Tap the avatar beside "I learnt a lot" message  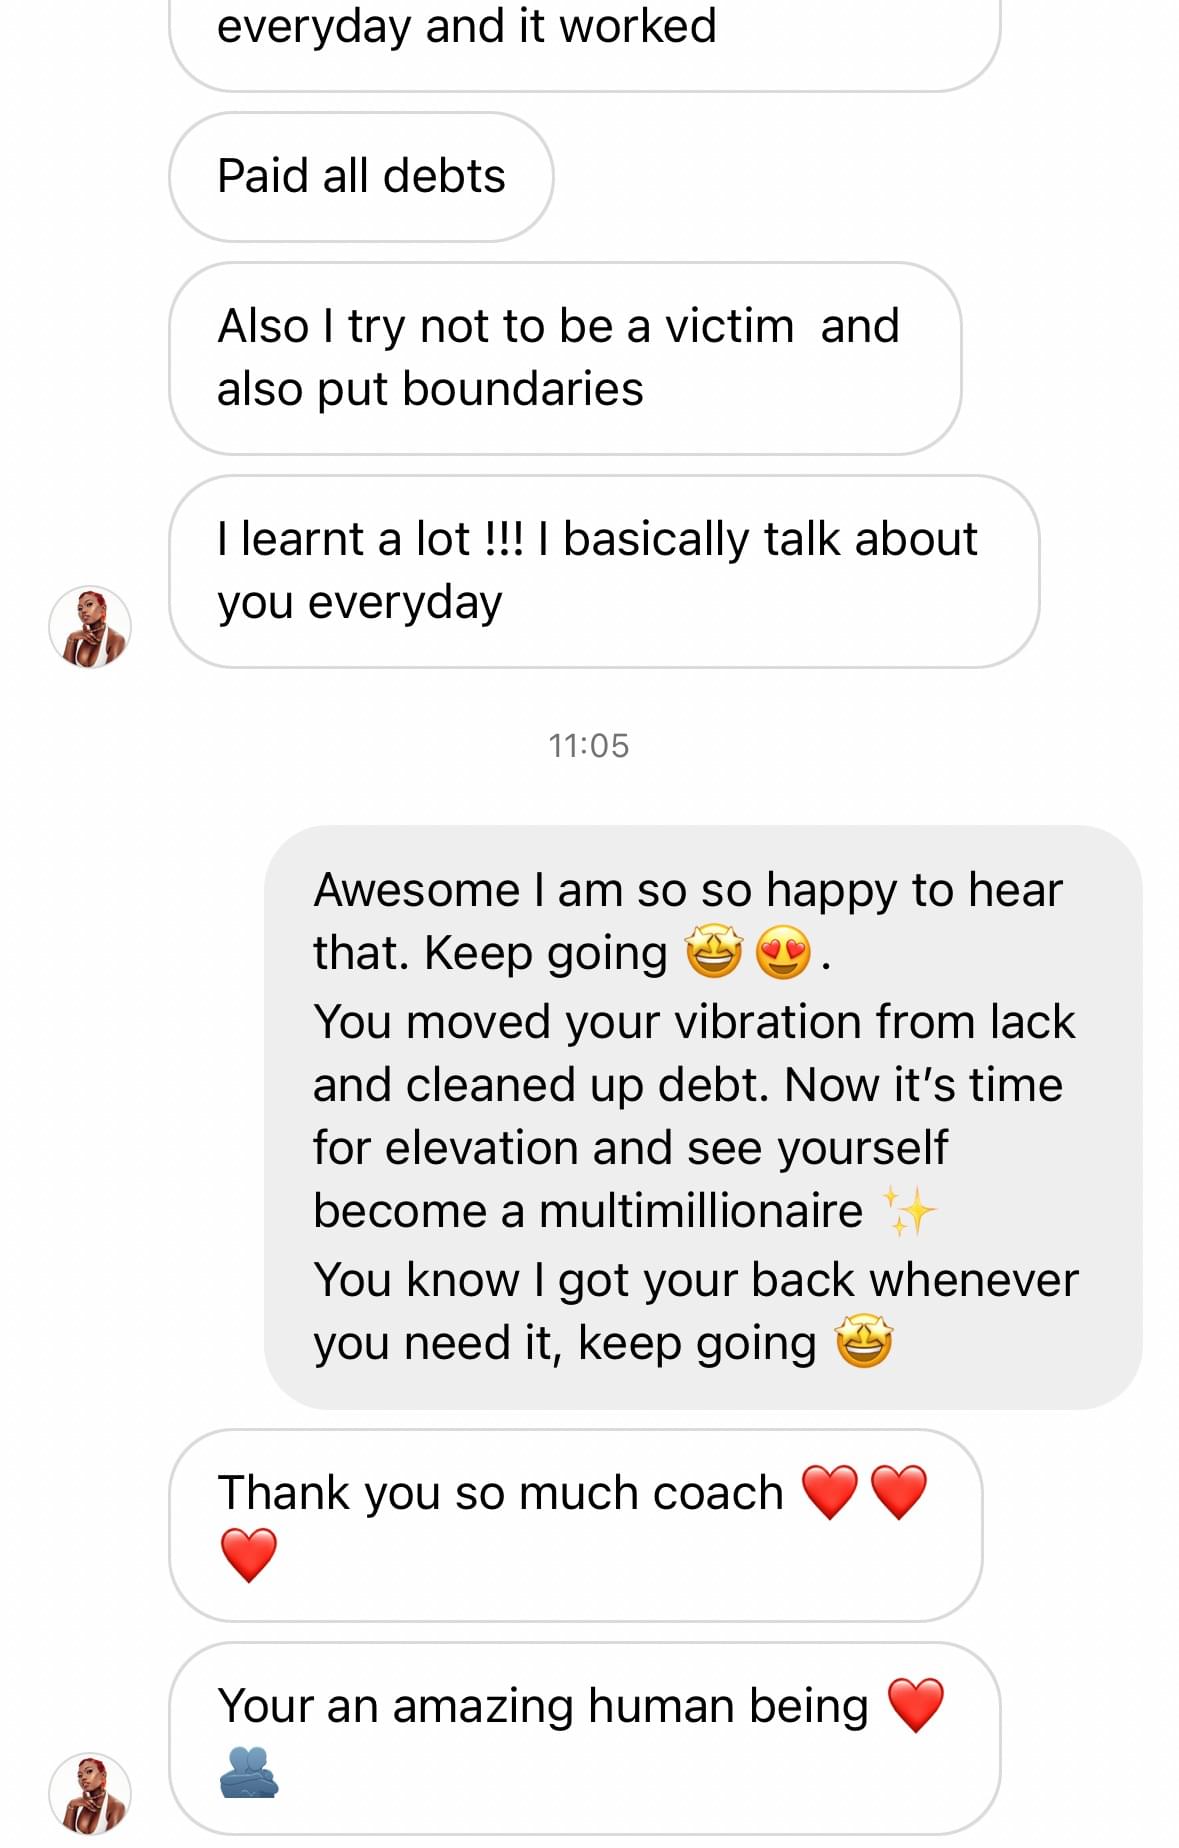[x=90, y=627]
